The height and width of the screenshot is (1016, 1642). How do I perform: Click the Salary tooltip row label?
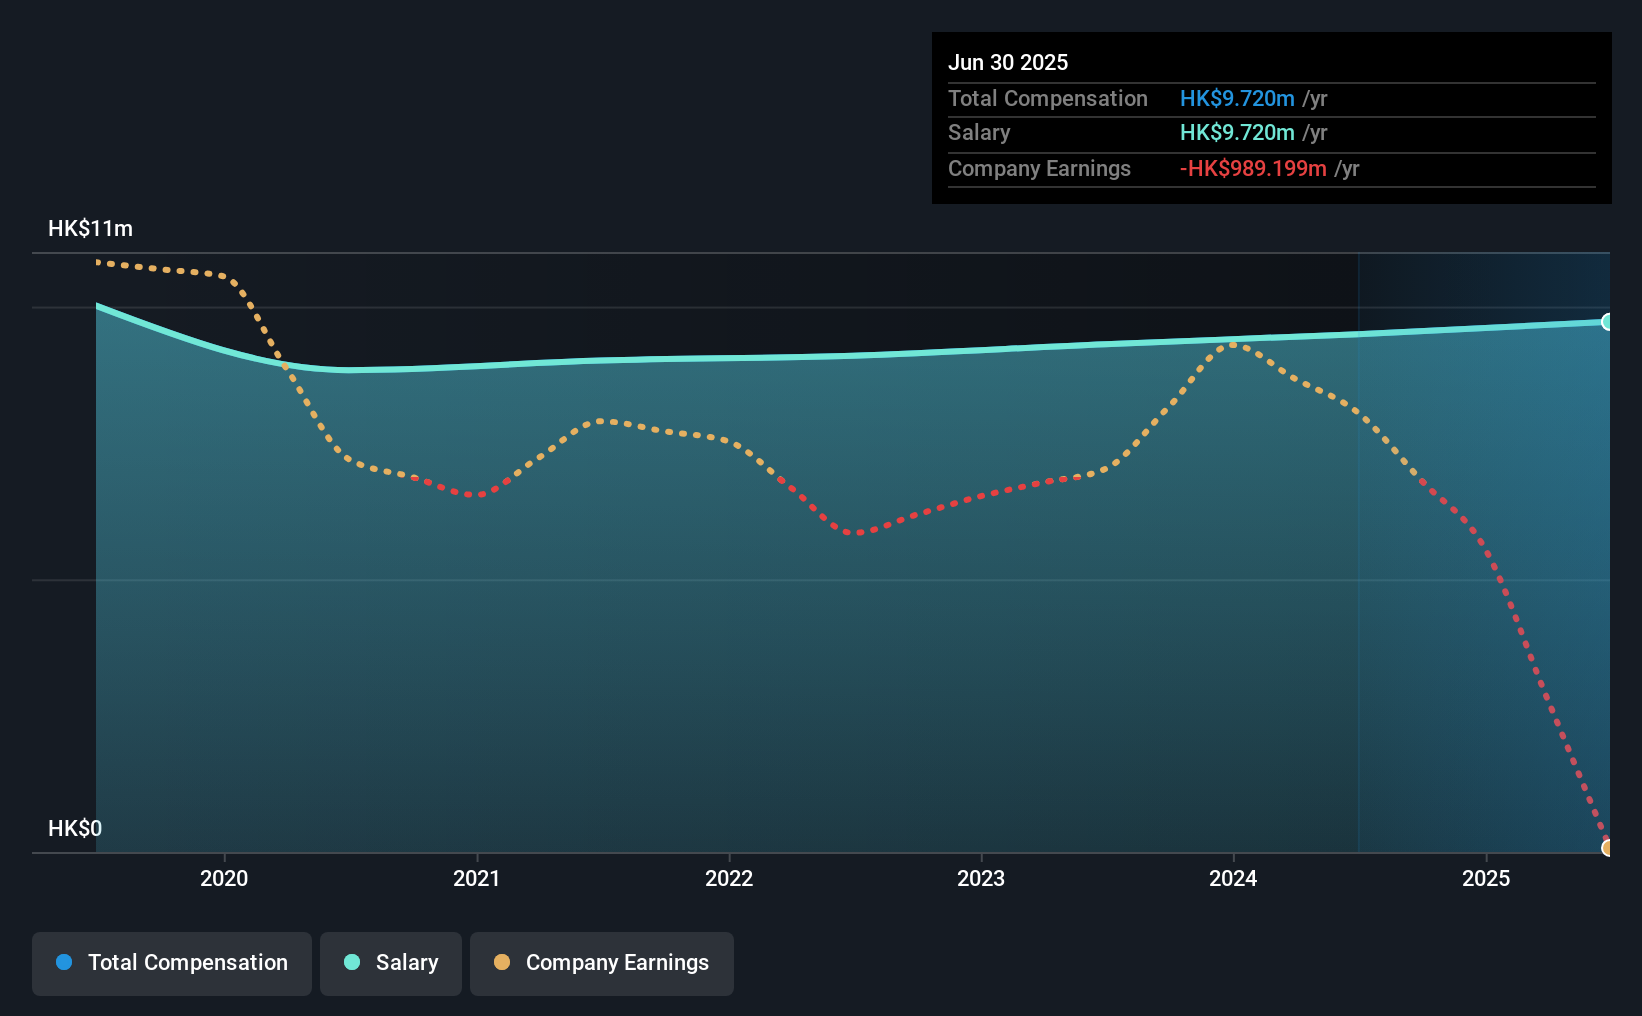tap(979, 132)
